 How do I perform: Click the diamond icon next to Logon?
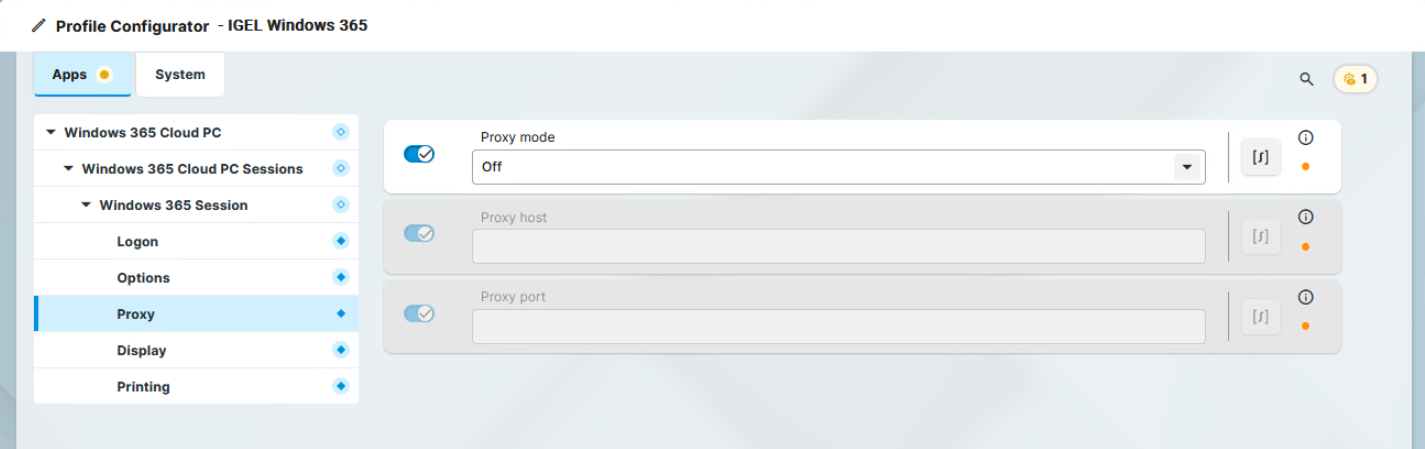340,241
